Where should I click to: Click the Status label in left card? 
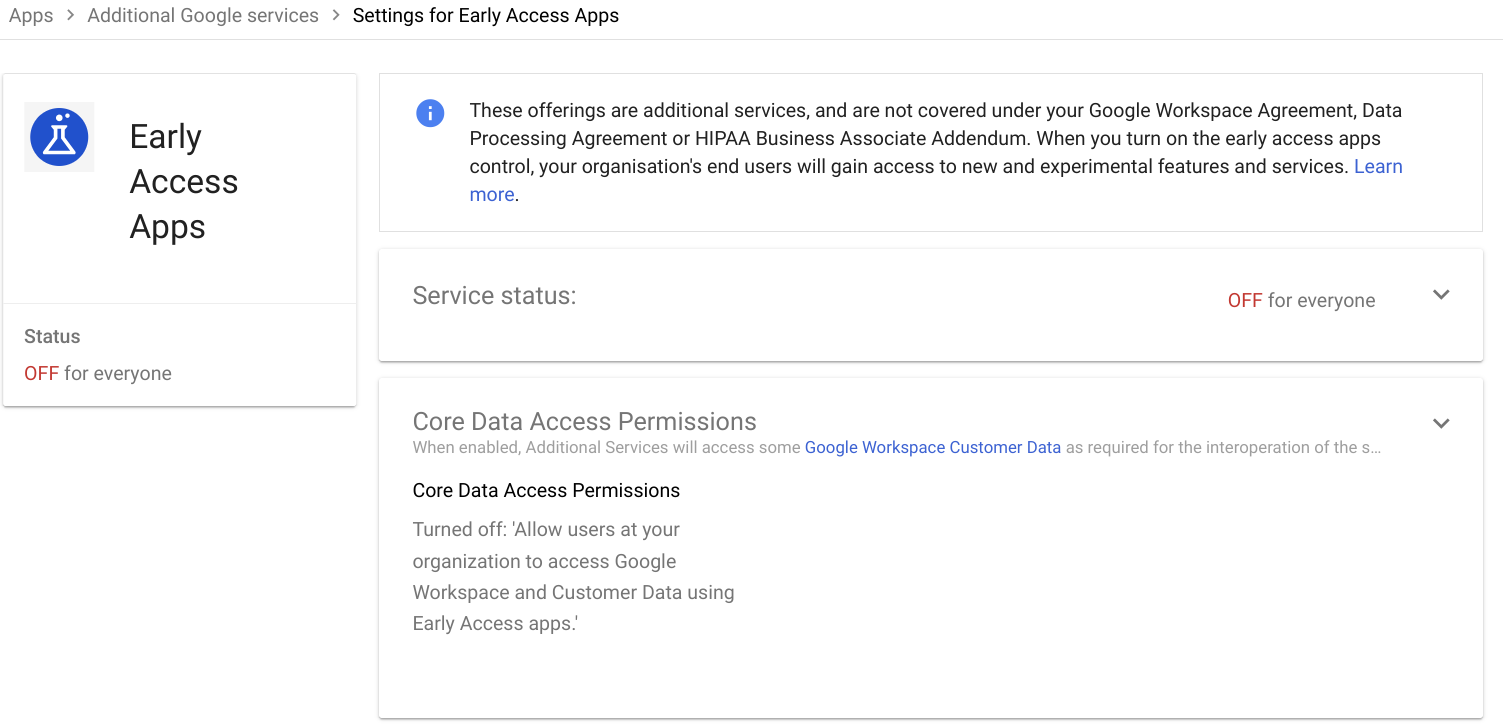coord(52,336)
